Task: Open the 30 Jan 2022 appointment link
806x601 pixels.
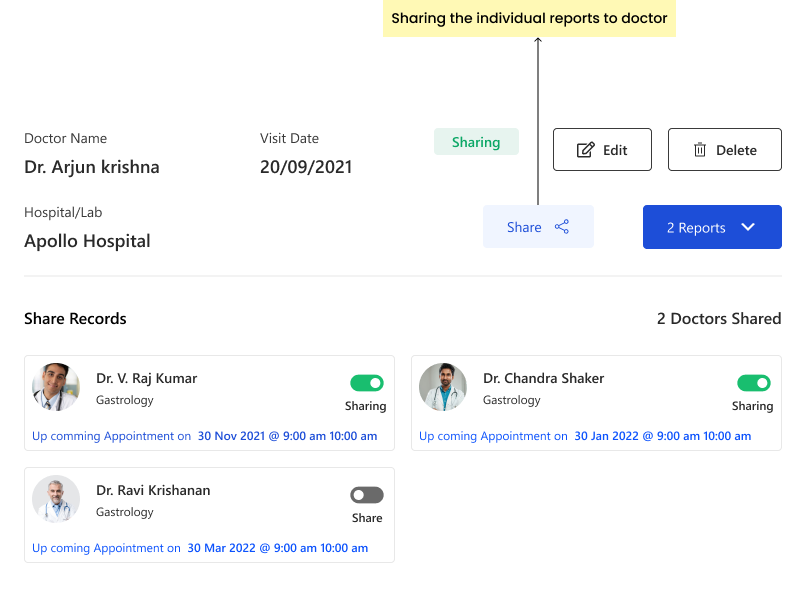Action: click(663, 436)
